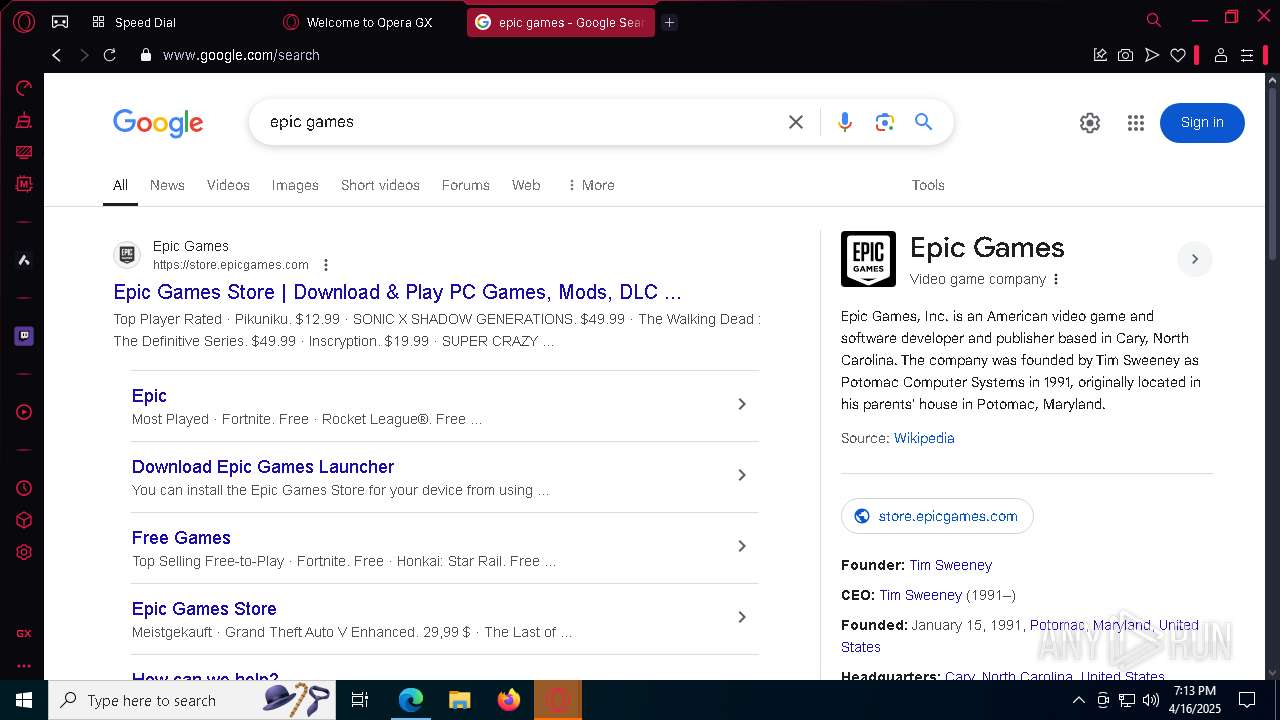
Task: Open the Windows Start menu
Action: 24,700
